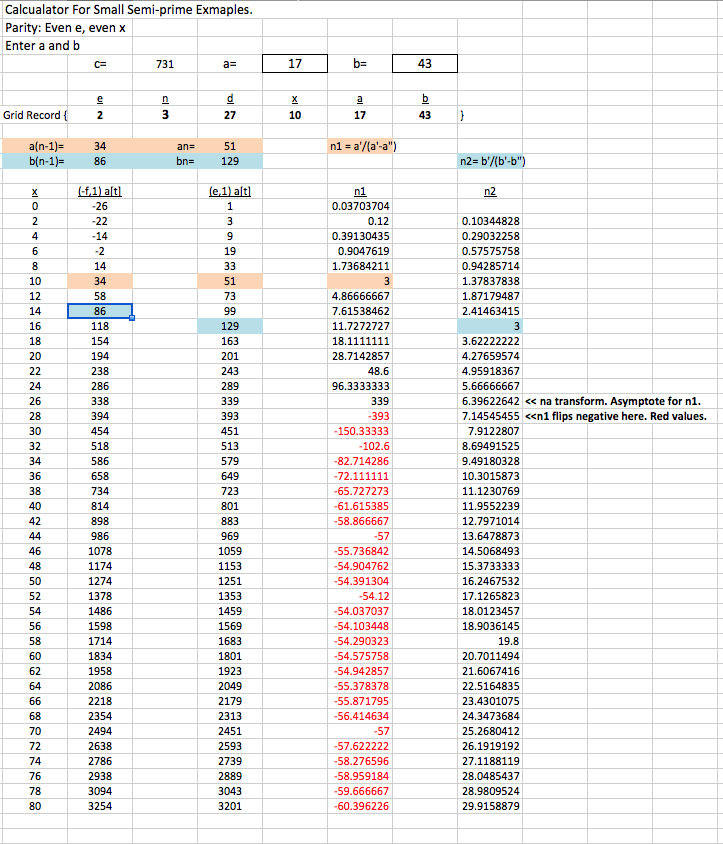
Task: Click the x column cell 80
Action: (35, 806)
